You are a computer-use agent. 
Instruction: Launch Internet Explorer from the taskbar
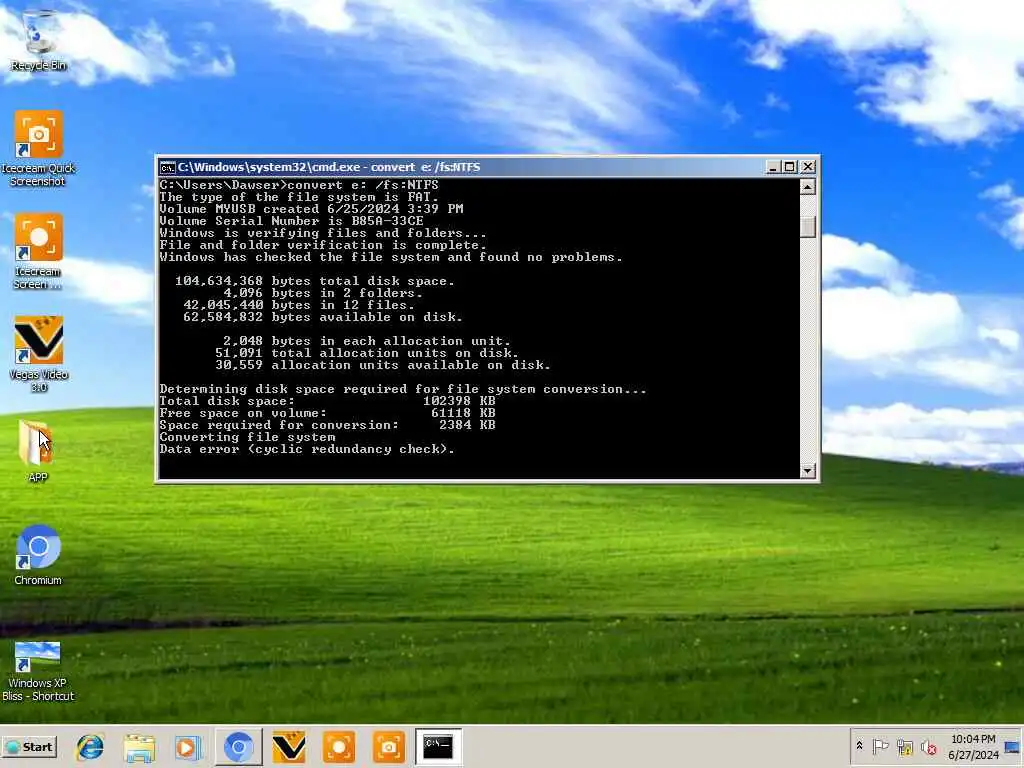pos(90,746)
